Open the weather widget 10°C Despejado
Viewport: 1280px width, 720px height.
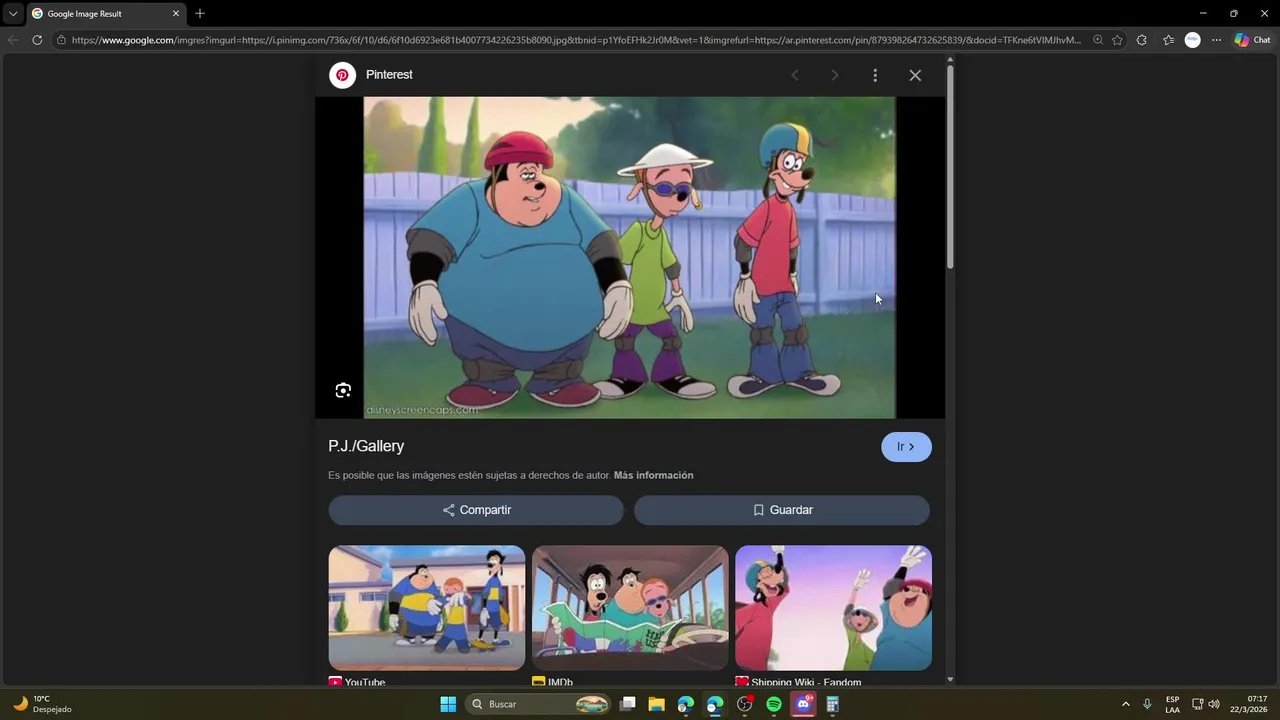pyautogui.click(x=43, y=704)
